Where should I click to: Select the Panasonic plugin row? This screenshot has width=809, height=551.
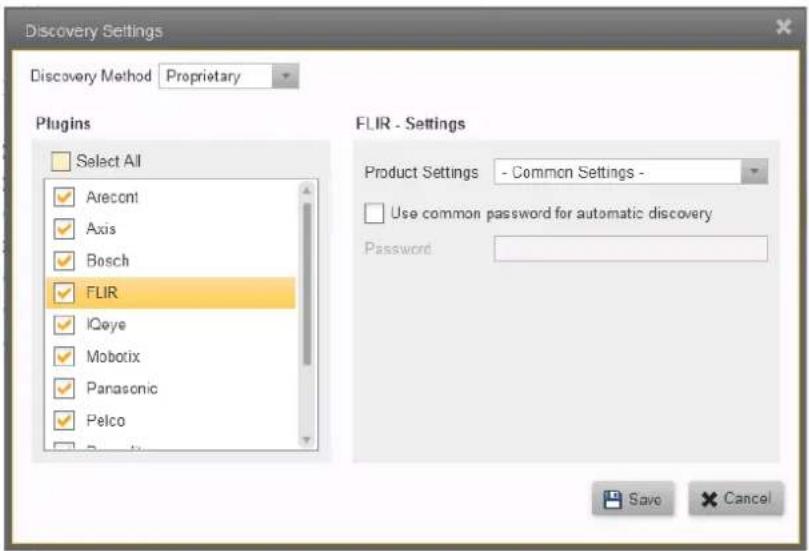tap(171, 388)
